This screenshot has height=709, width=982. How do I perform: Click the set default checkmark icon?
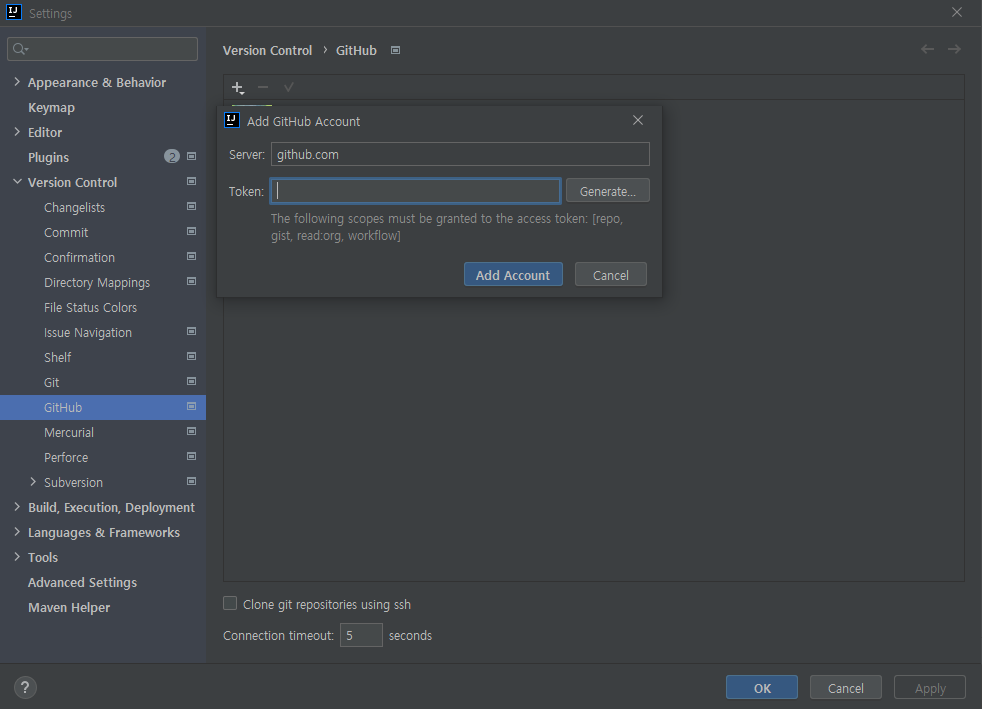pos(288,88)
